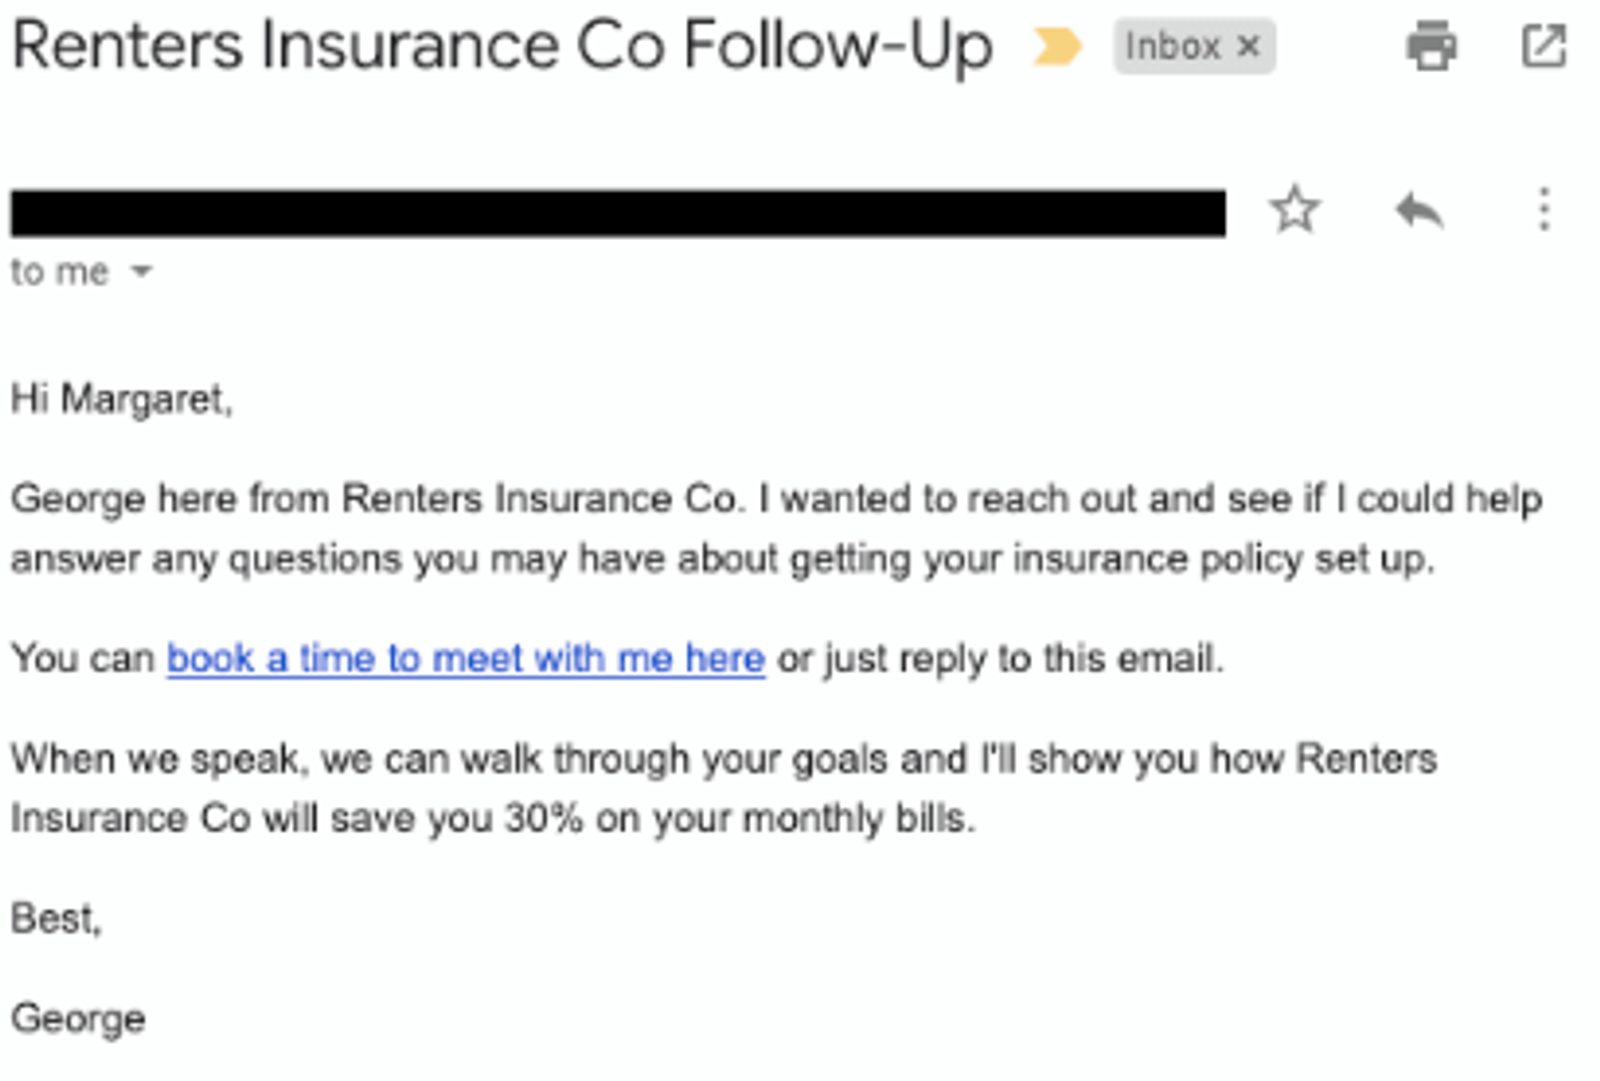1600x1081 pixels.
Task: Click the x to remove the Inbox label
Action: (x=1249, y=46)
